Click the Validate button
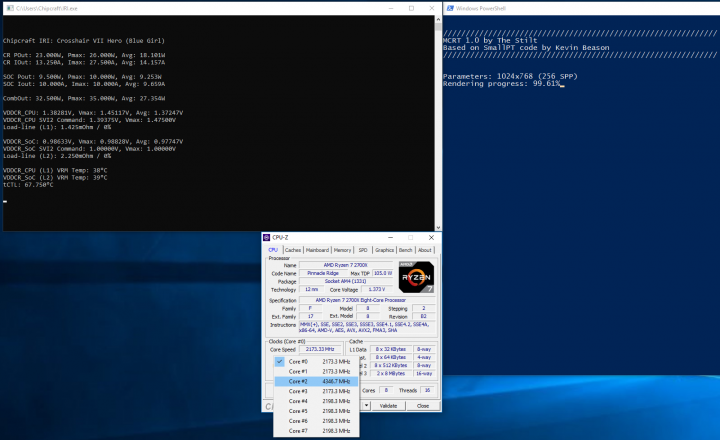 (x=388, y=406)
